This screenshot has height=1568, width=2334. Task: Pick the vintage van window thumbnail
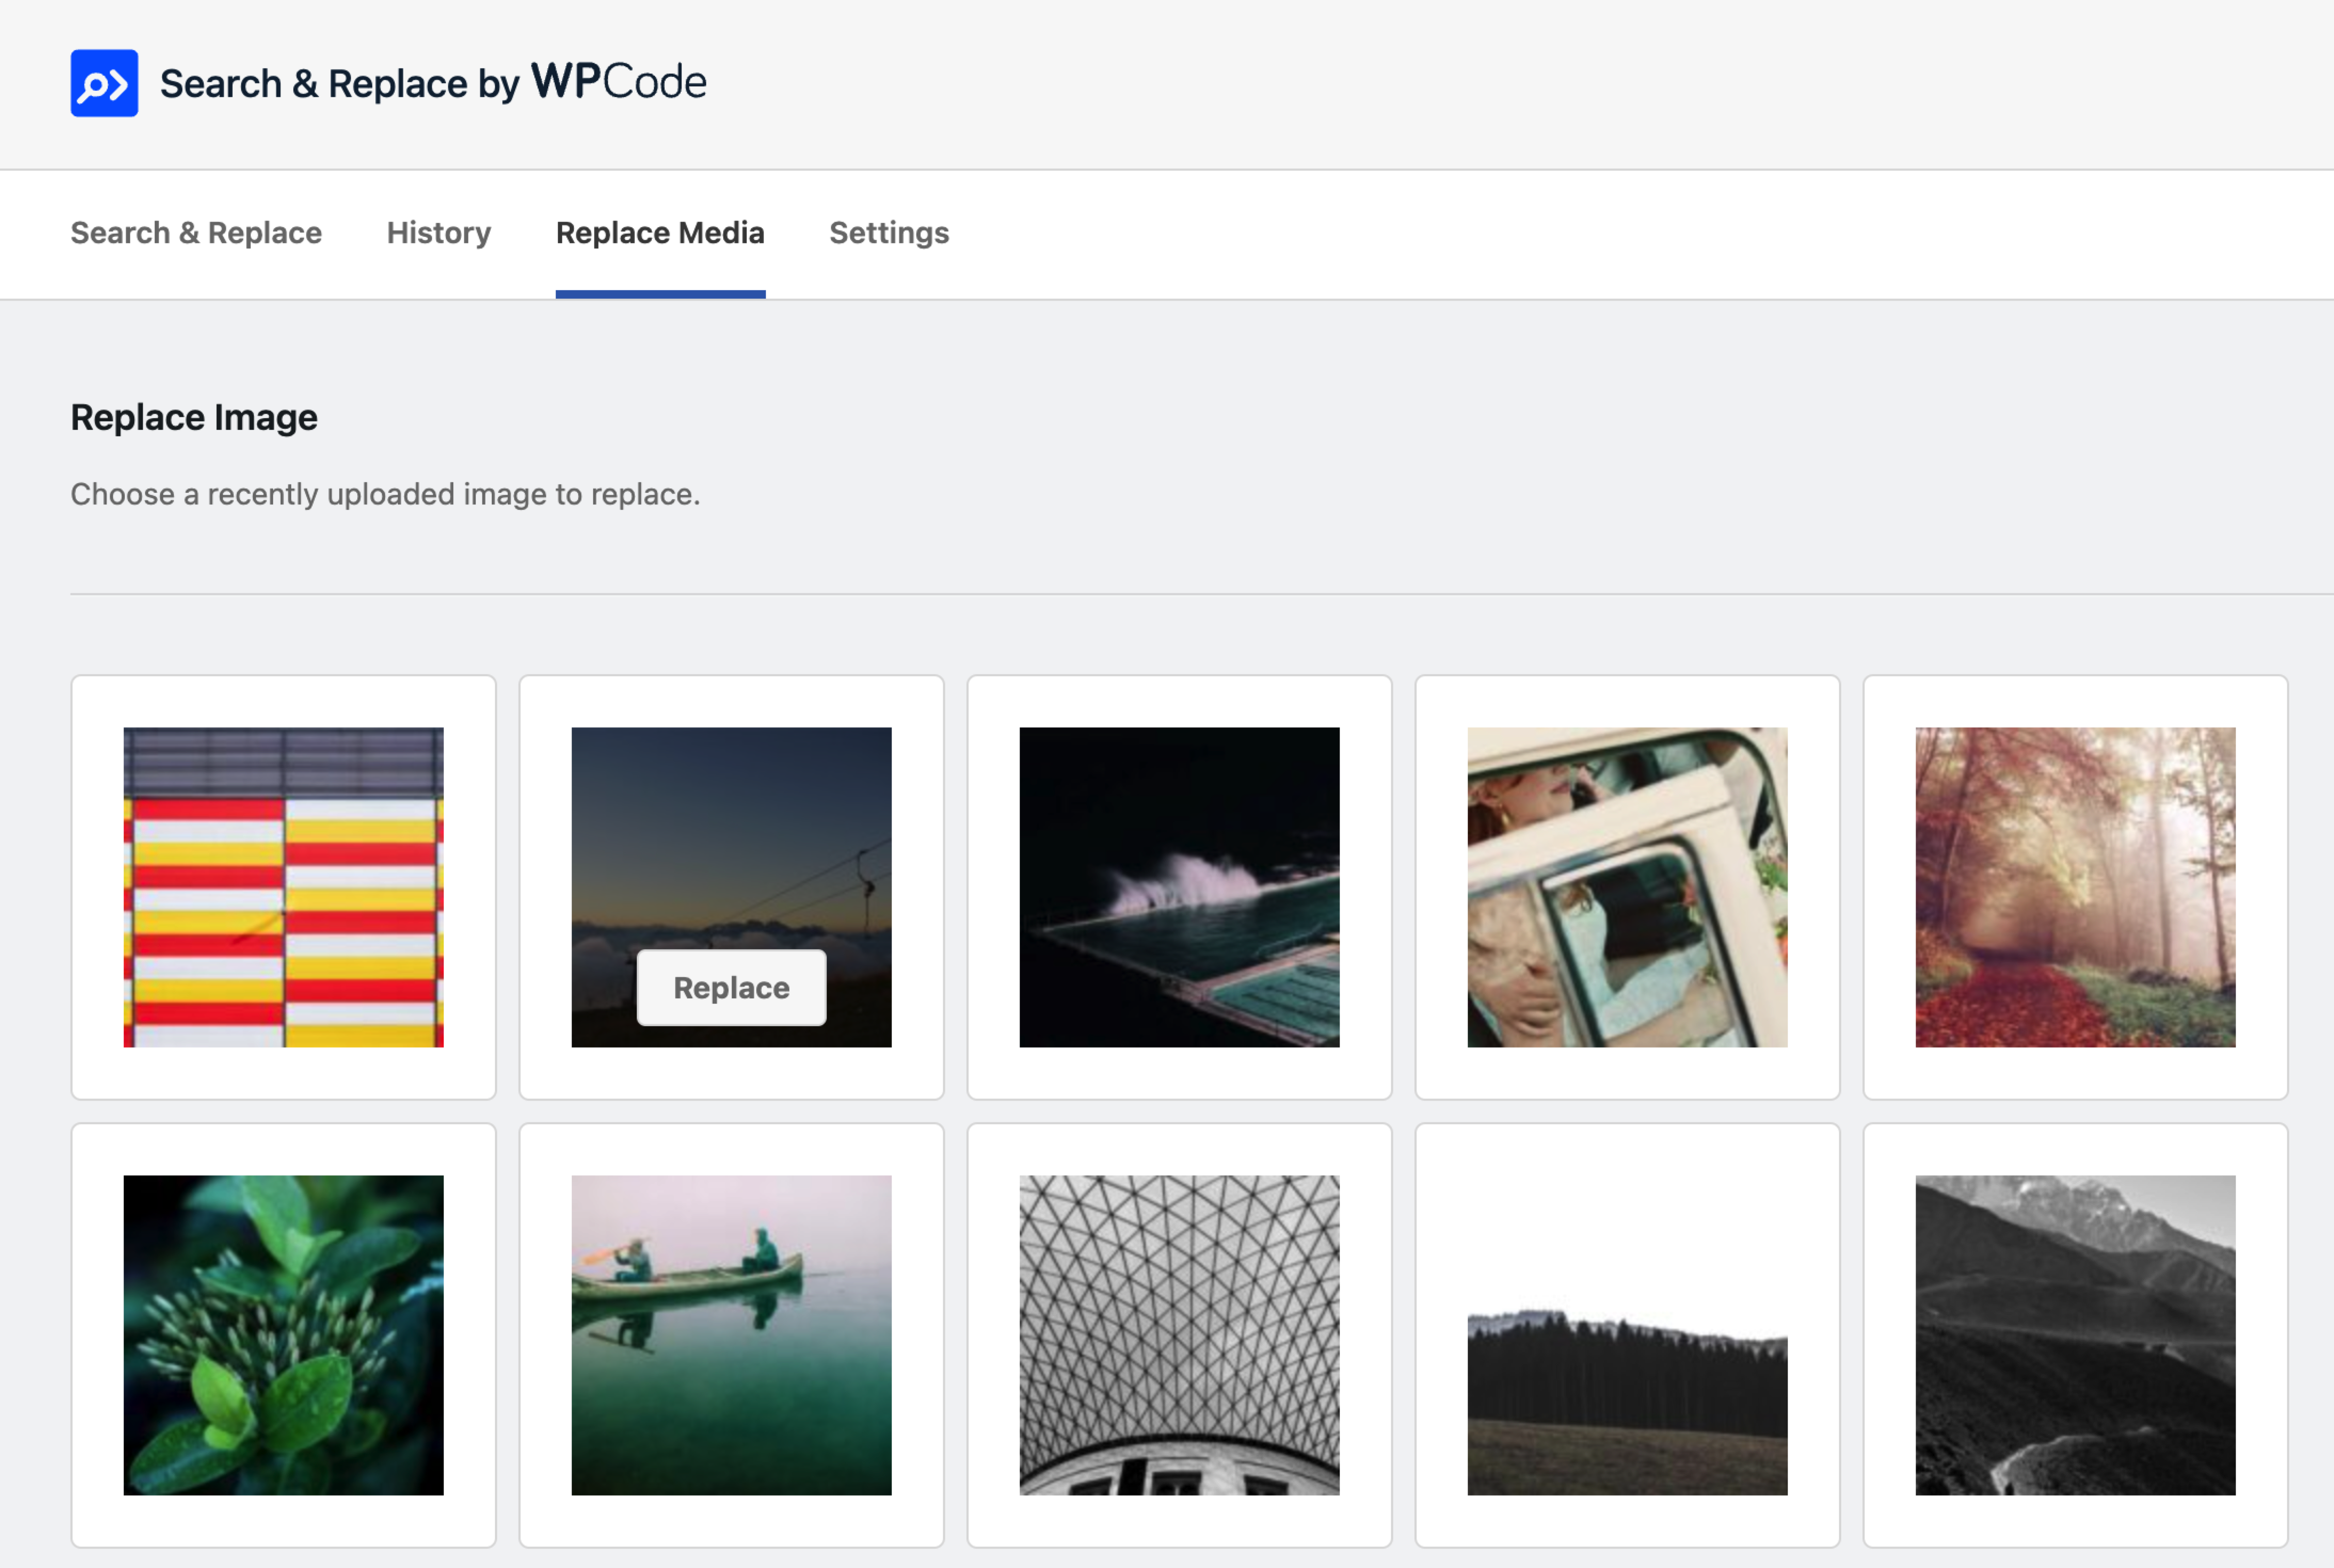click(x=1627, y=887)
